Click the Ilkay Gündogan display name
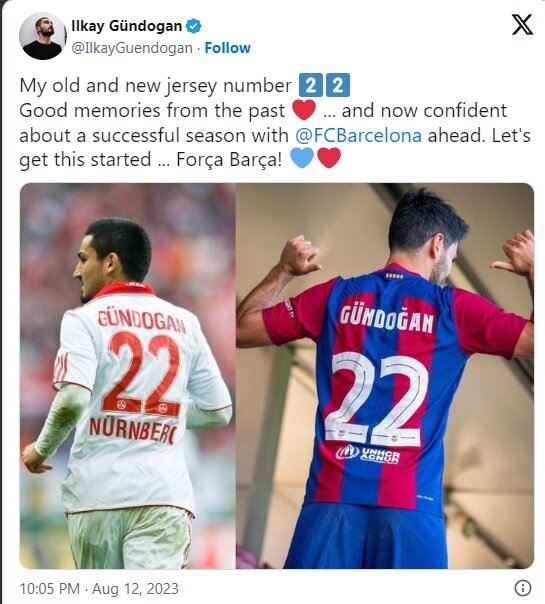The image size is (545, 604). pyautogui.click(x=127, y=26)
